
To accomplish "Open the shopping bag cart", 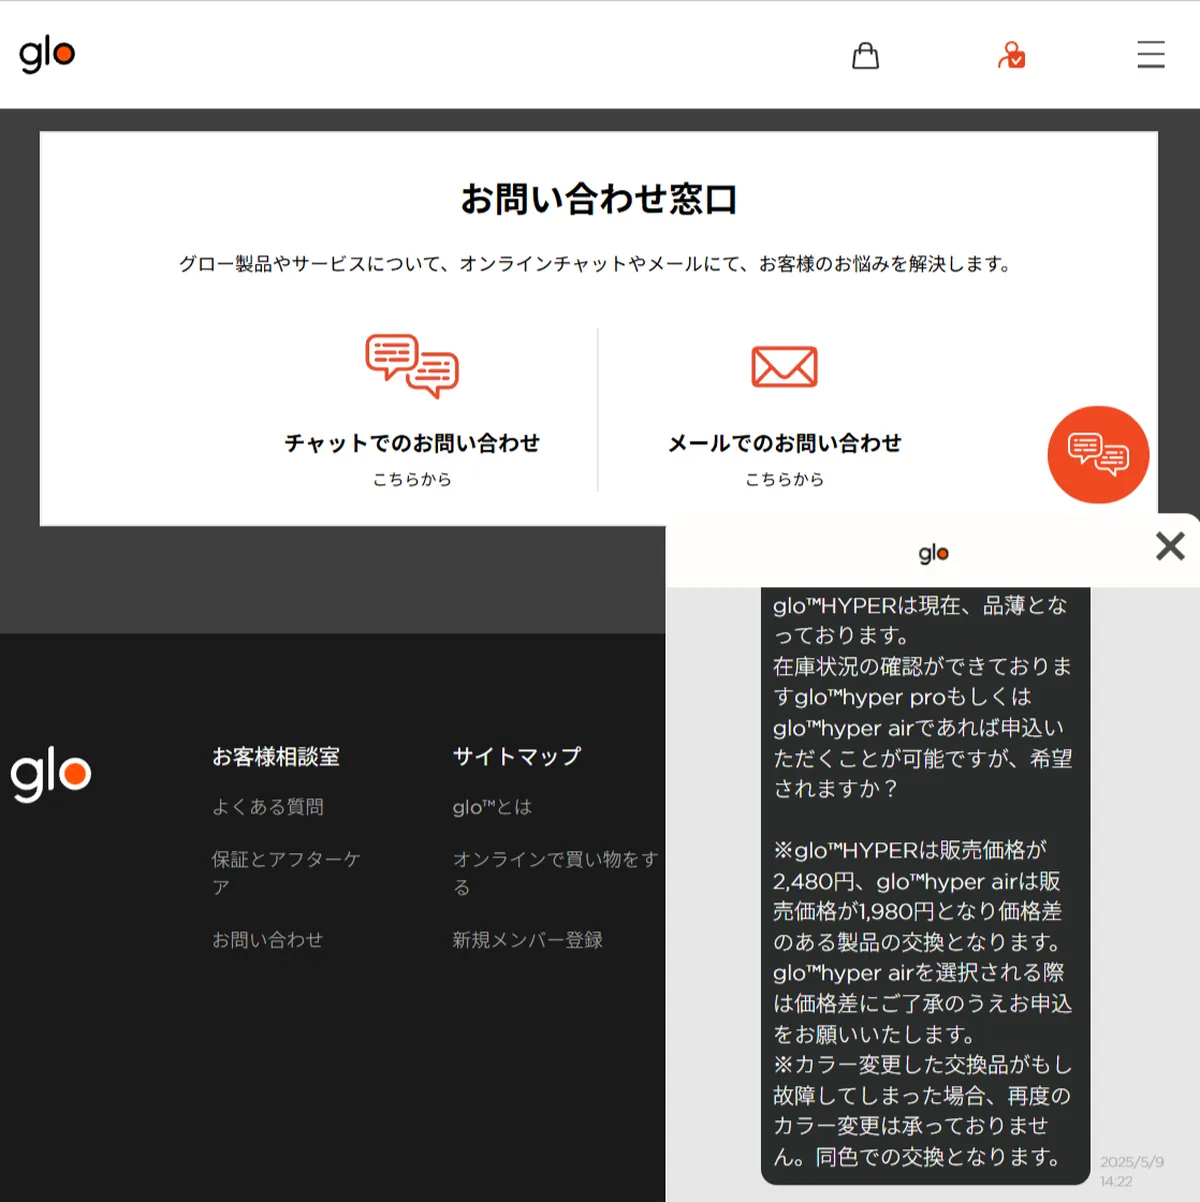I will point(865,55).
